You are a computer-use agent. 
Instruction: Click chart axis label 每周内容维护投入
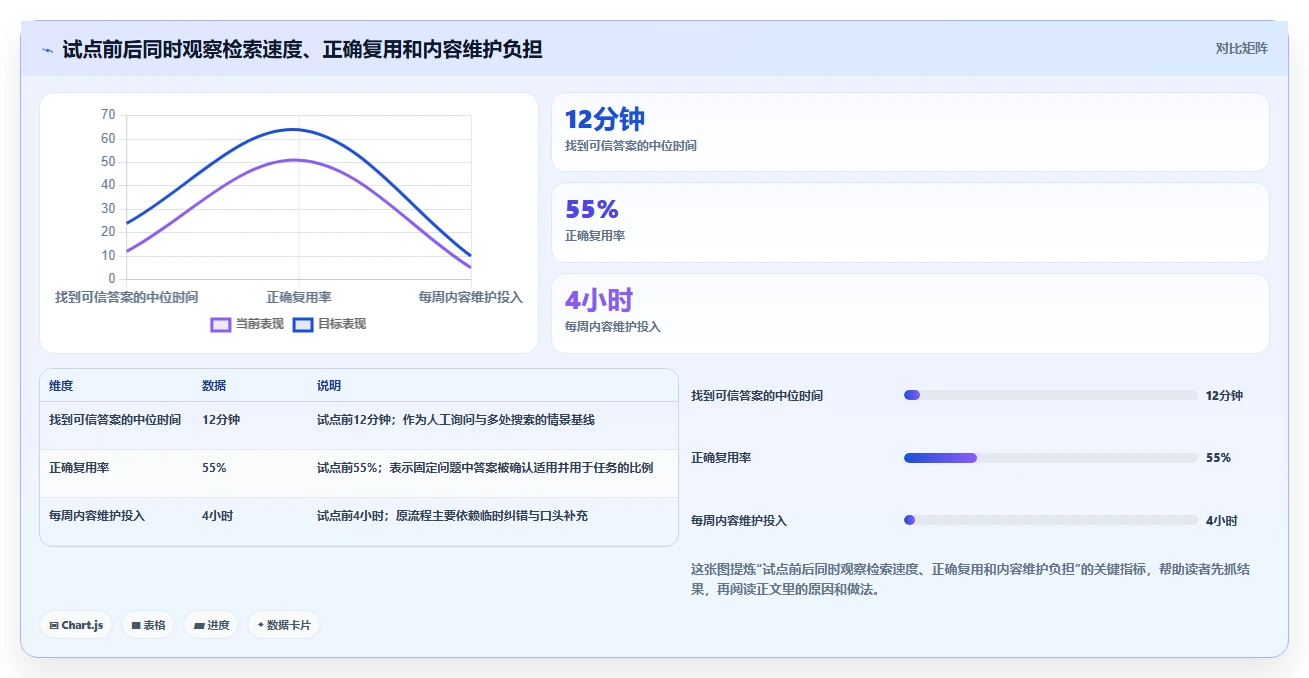tap(470, 297)
